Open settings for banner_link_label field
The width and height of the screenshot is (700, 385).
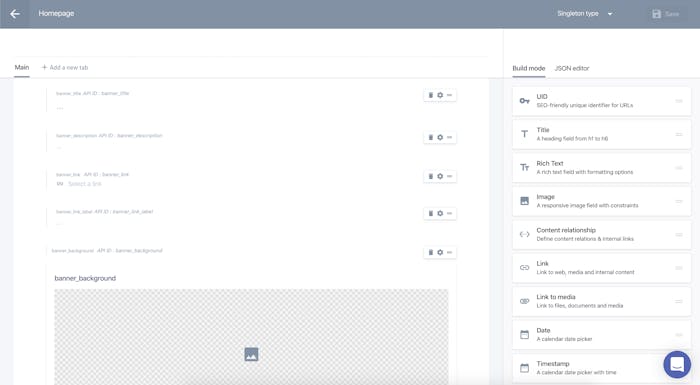pyautogui.click(x=440, y=213)
